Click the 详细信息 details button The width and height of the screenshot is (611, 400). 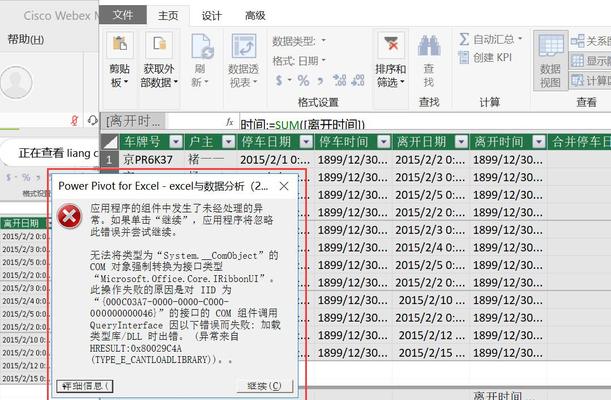click(85, 386)
